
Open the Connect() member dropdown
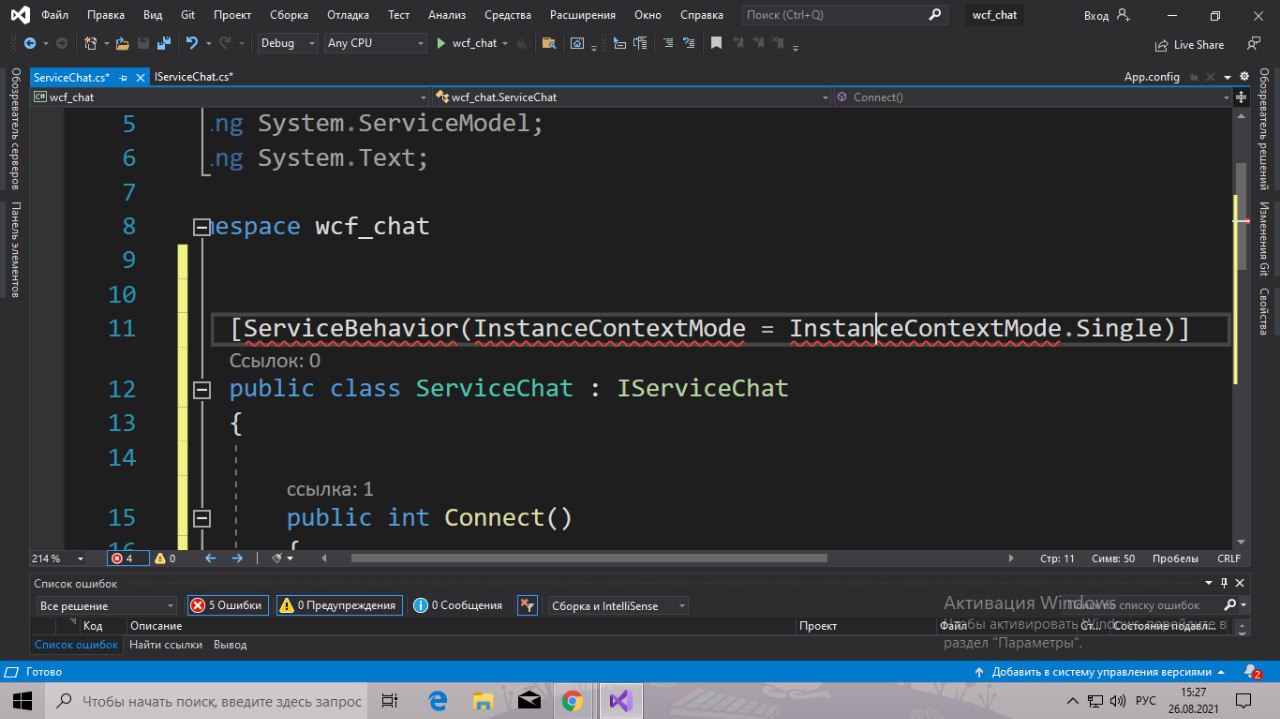coord(1033,97)
